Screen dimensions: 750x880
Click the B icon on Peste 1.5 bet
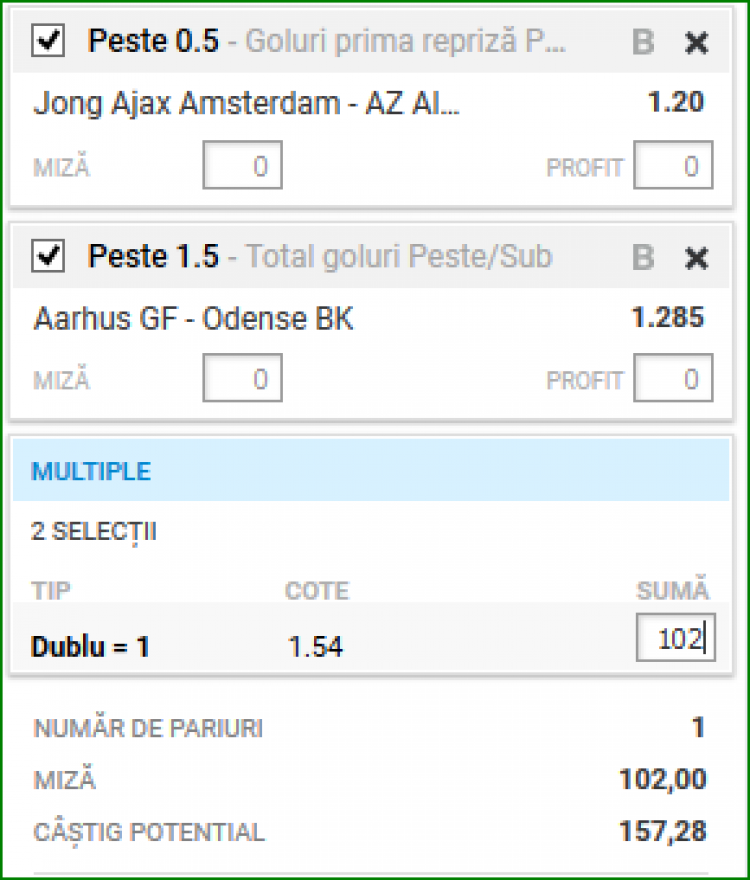tap(643, 258)
